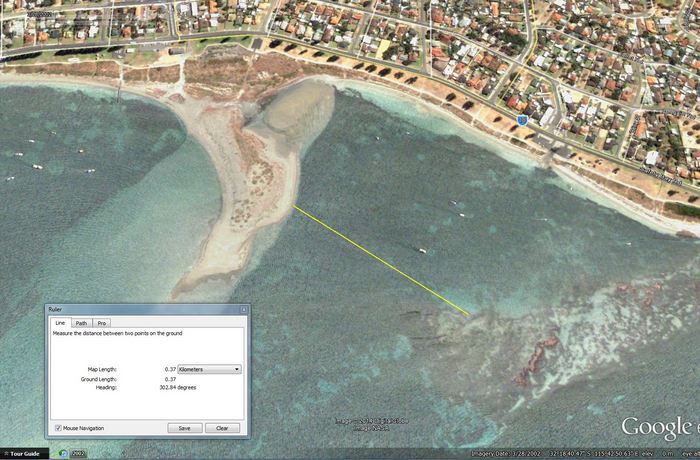The height and width of the screenshot is (460, 700).
Task: Click the blue route shield on road
Action: point(522,120)
